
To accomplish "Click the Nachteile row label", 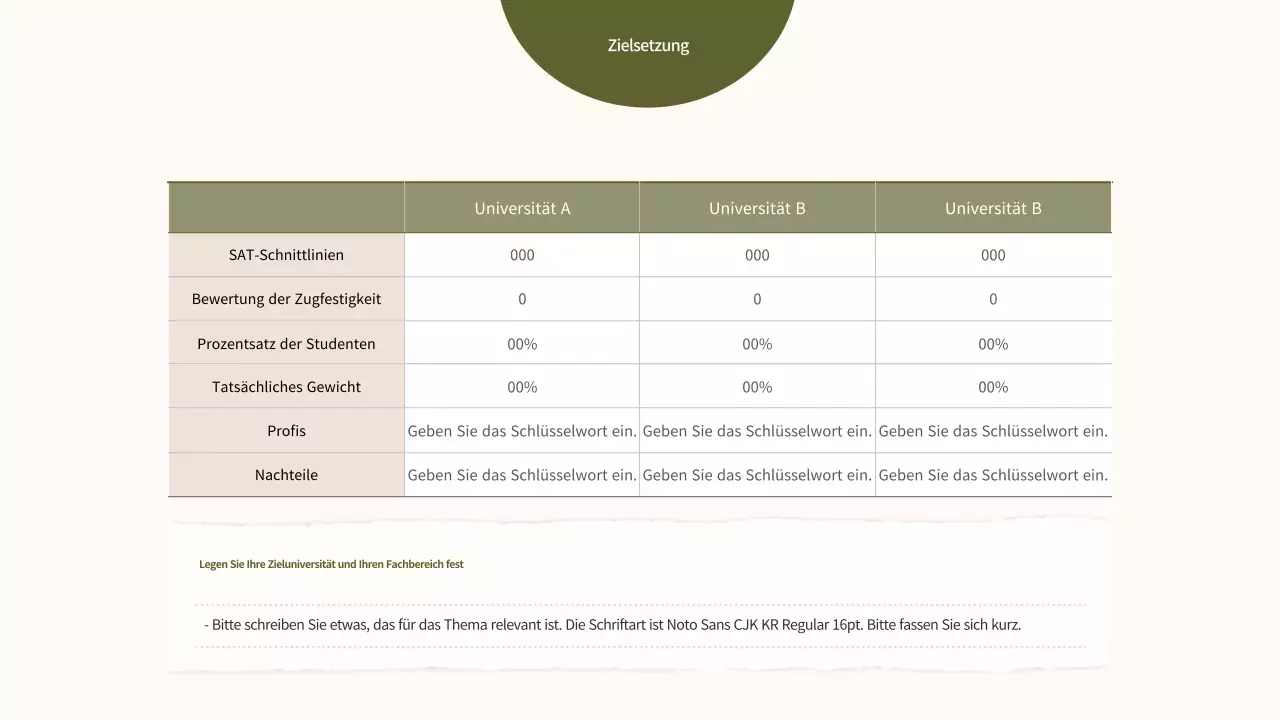I will point(286,475).
